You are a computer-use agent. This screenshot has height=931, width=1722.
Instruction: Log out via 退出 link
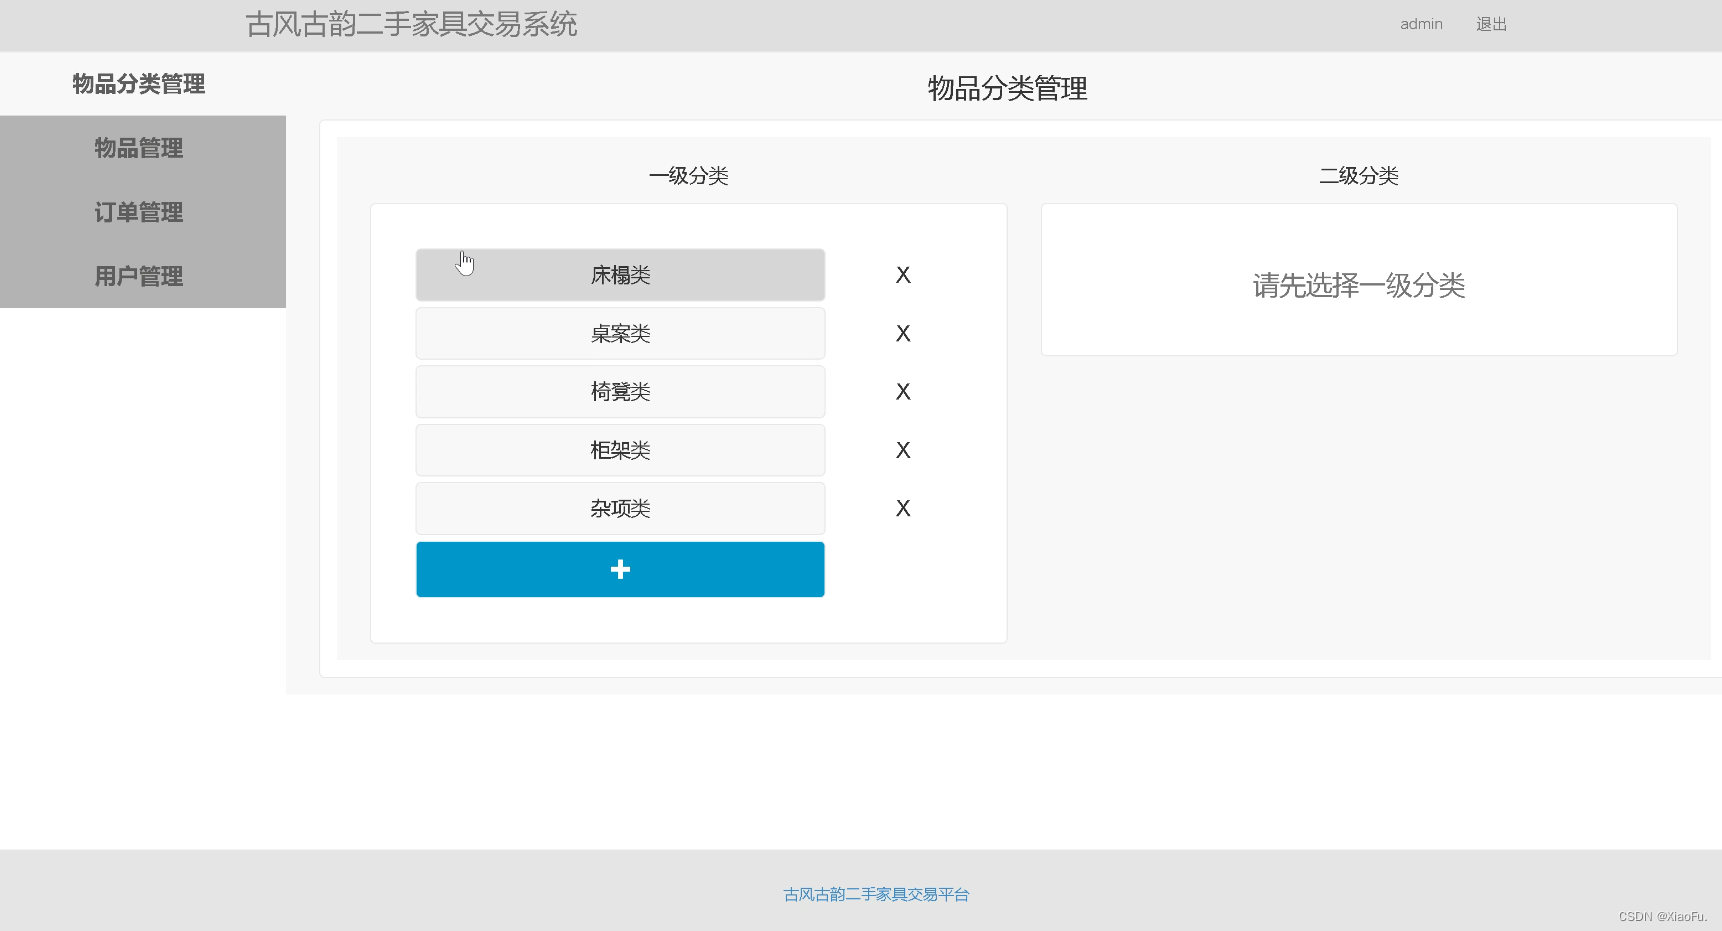1491,24
